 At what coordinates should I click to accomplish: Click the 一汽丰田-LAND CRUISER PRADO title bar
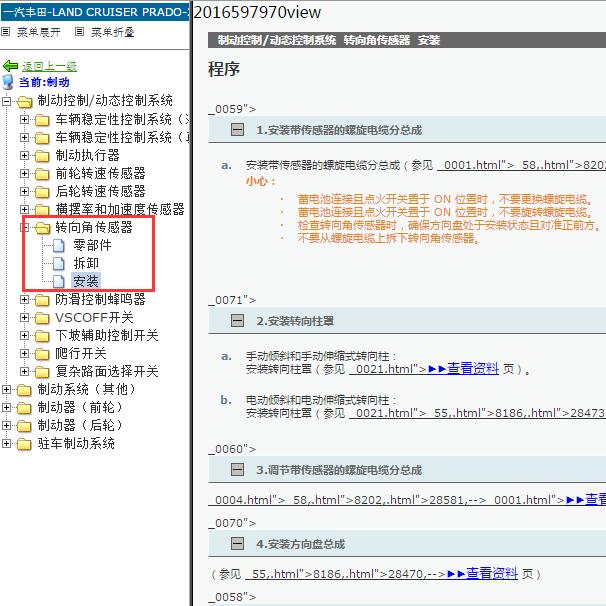click(95, 12)
